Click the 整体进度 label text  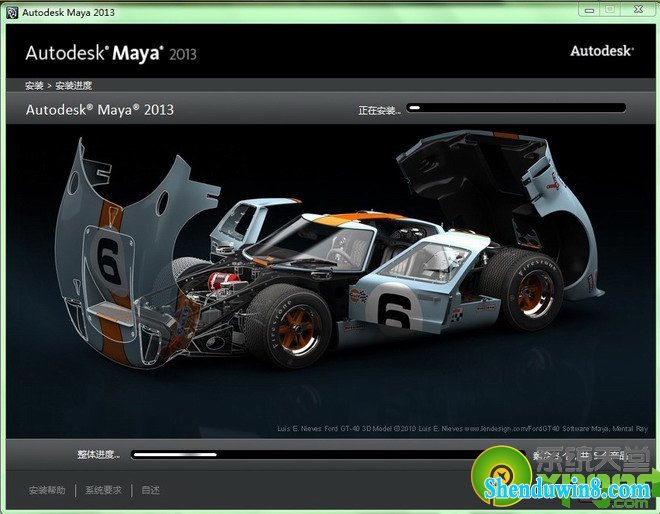98,455
